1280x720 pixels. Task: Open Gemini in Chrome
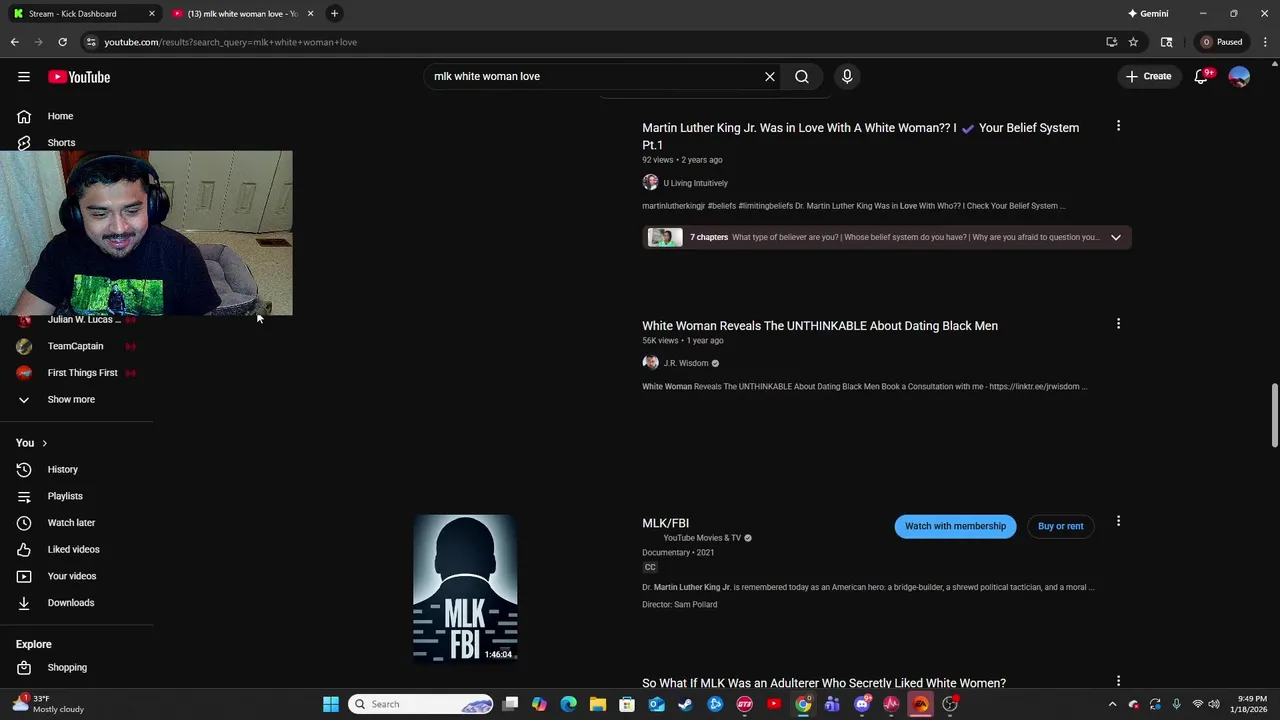(x=1147, y=14)
